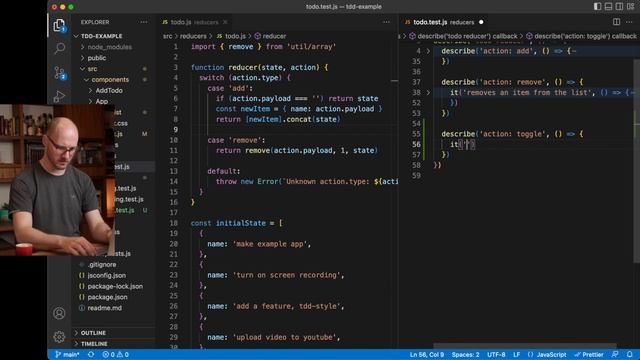Open the Accounts menu icon
Viewport: 640px width, 360px height.
click(x=59, y=313)
